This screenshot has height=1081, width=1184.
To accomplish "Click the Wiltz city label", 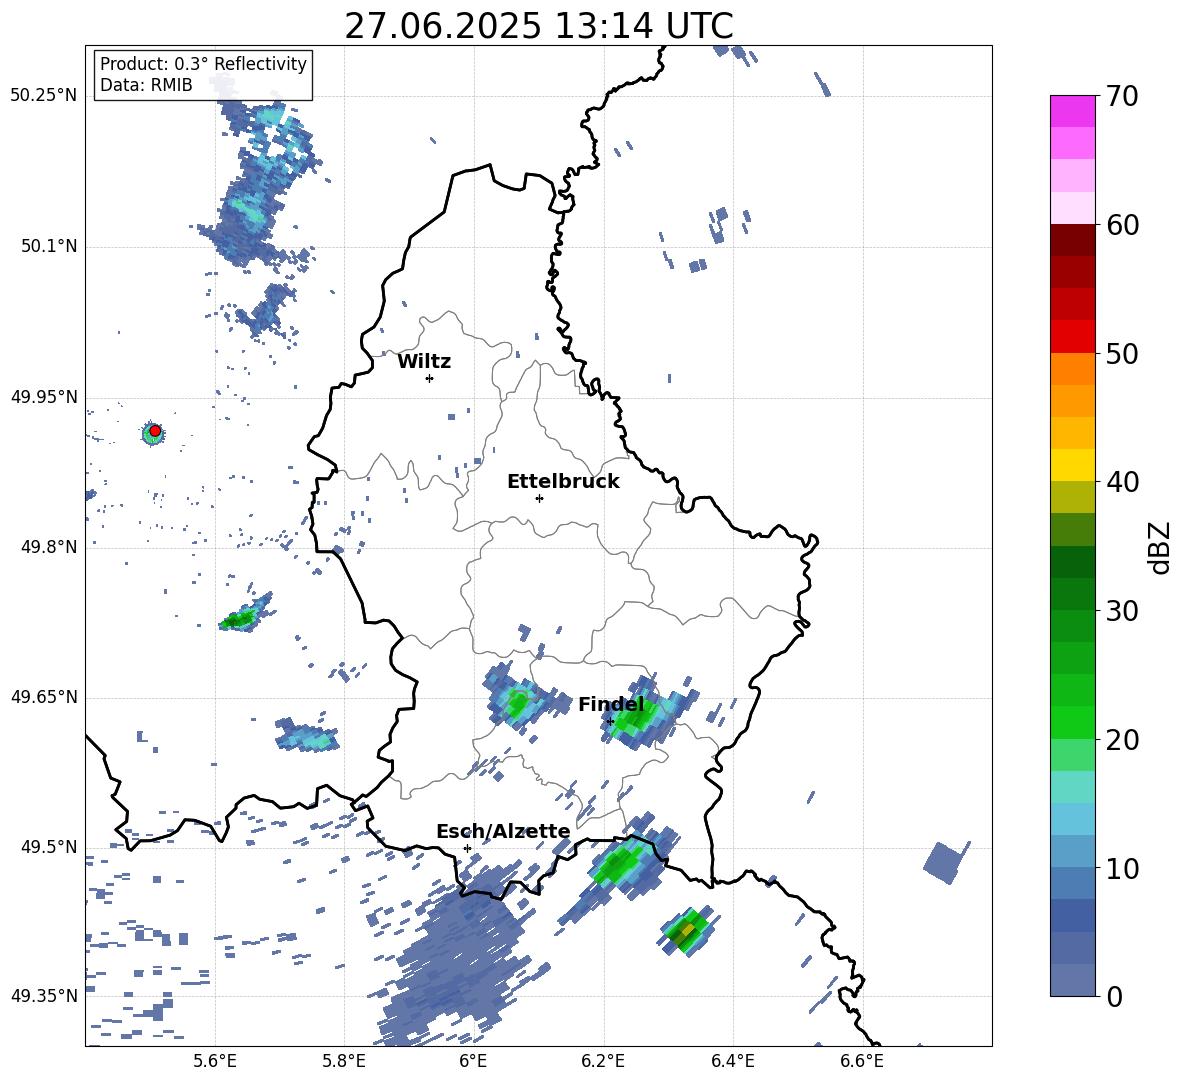I will [424, 362].
